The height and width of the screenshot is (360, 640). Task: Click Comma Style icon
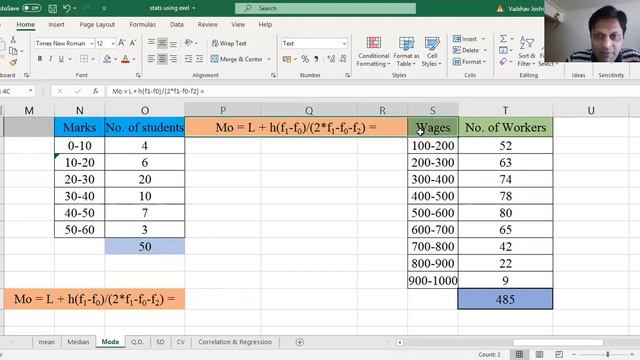point(316,60)
